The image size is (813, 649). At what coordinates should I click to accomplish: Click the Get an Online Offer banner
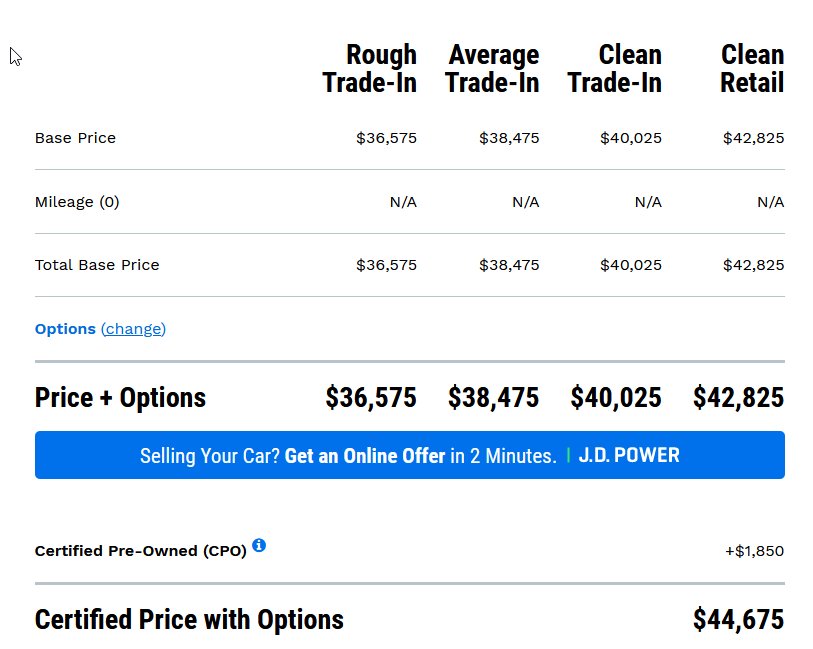coord(410,455)
